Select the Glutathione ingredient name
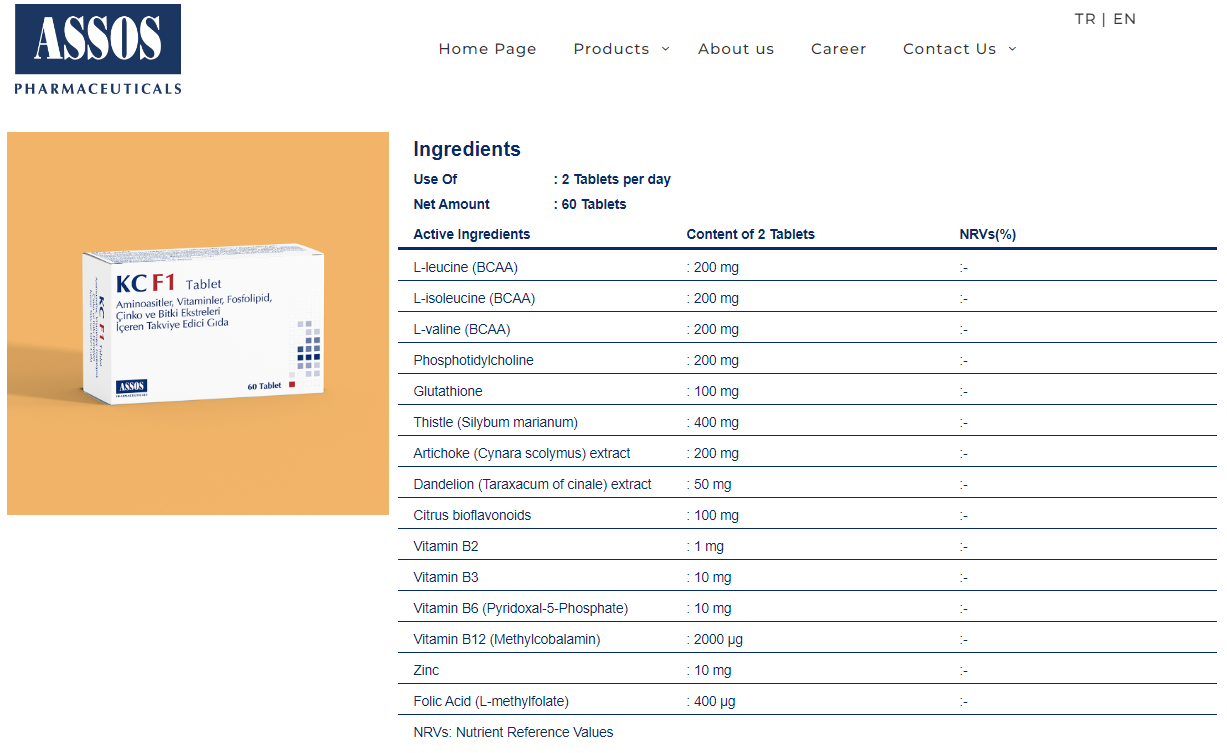 click(448, 392)
